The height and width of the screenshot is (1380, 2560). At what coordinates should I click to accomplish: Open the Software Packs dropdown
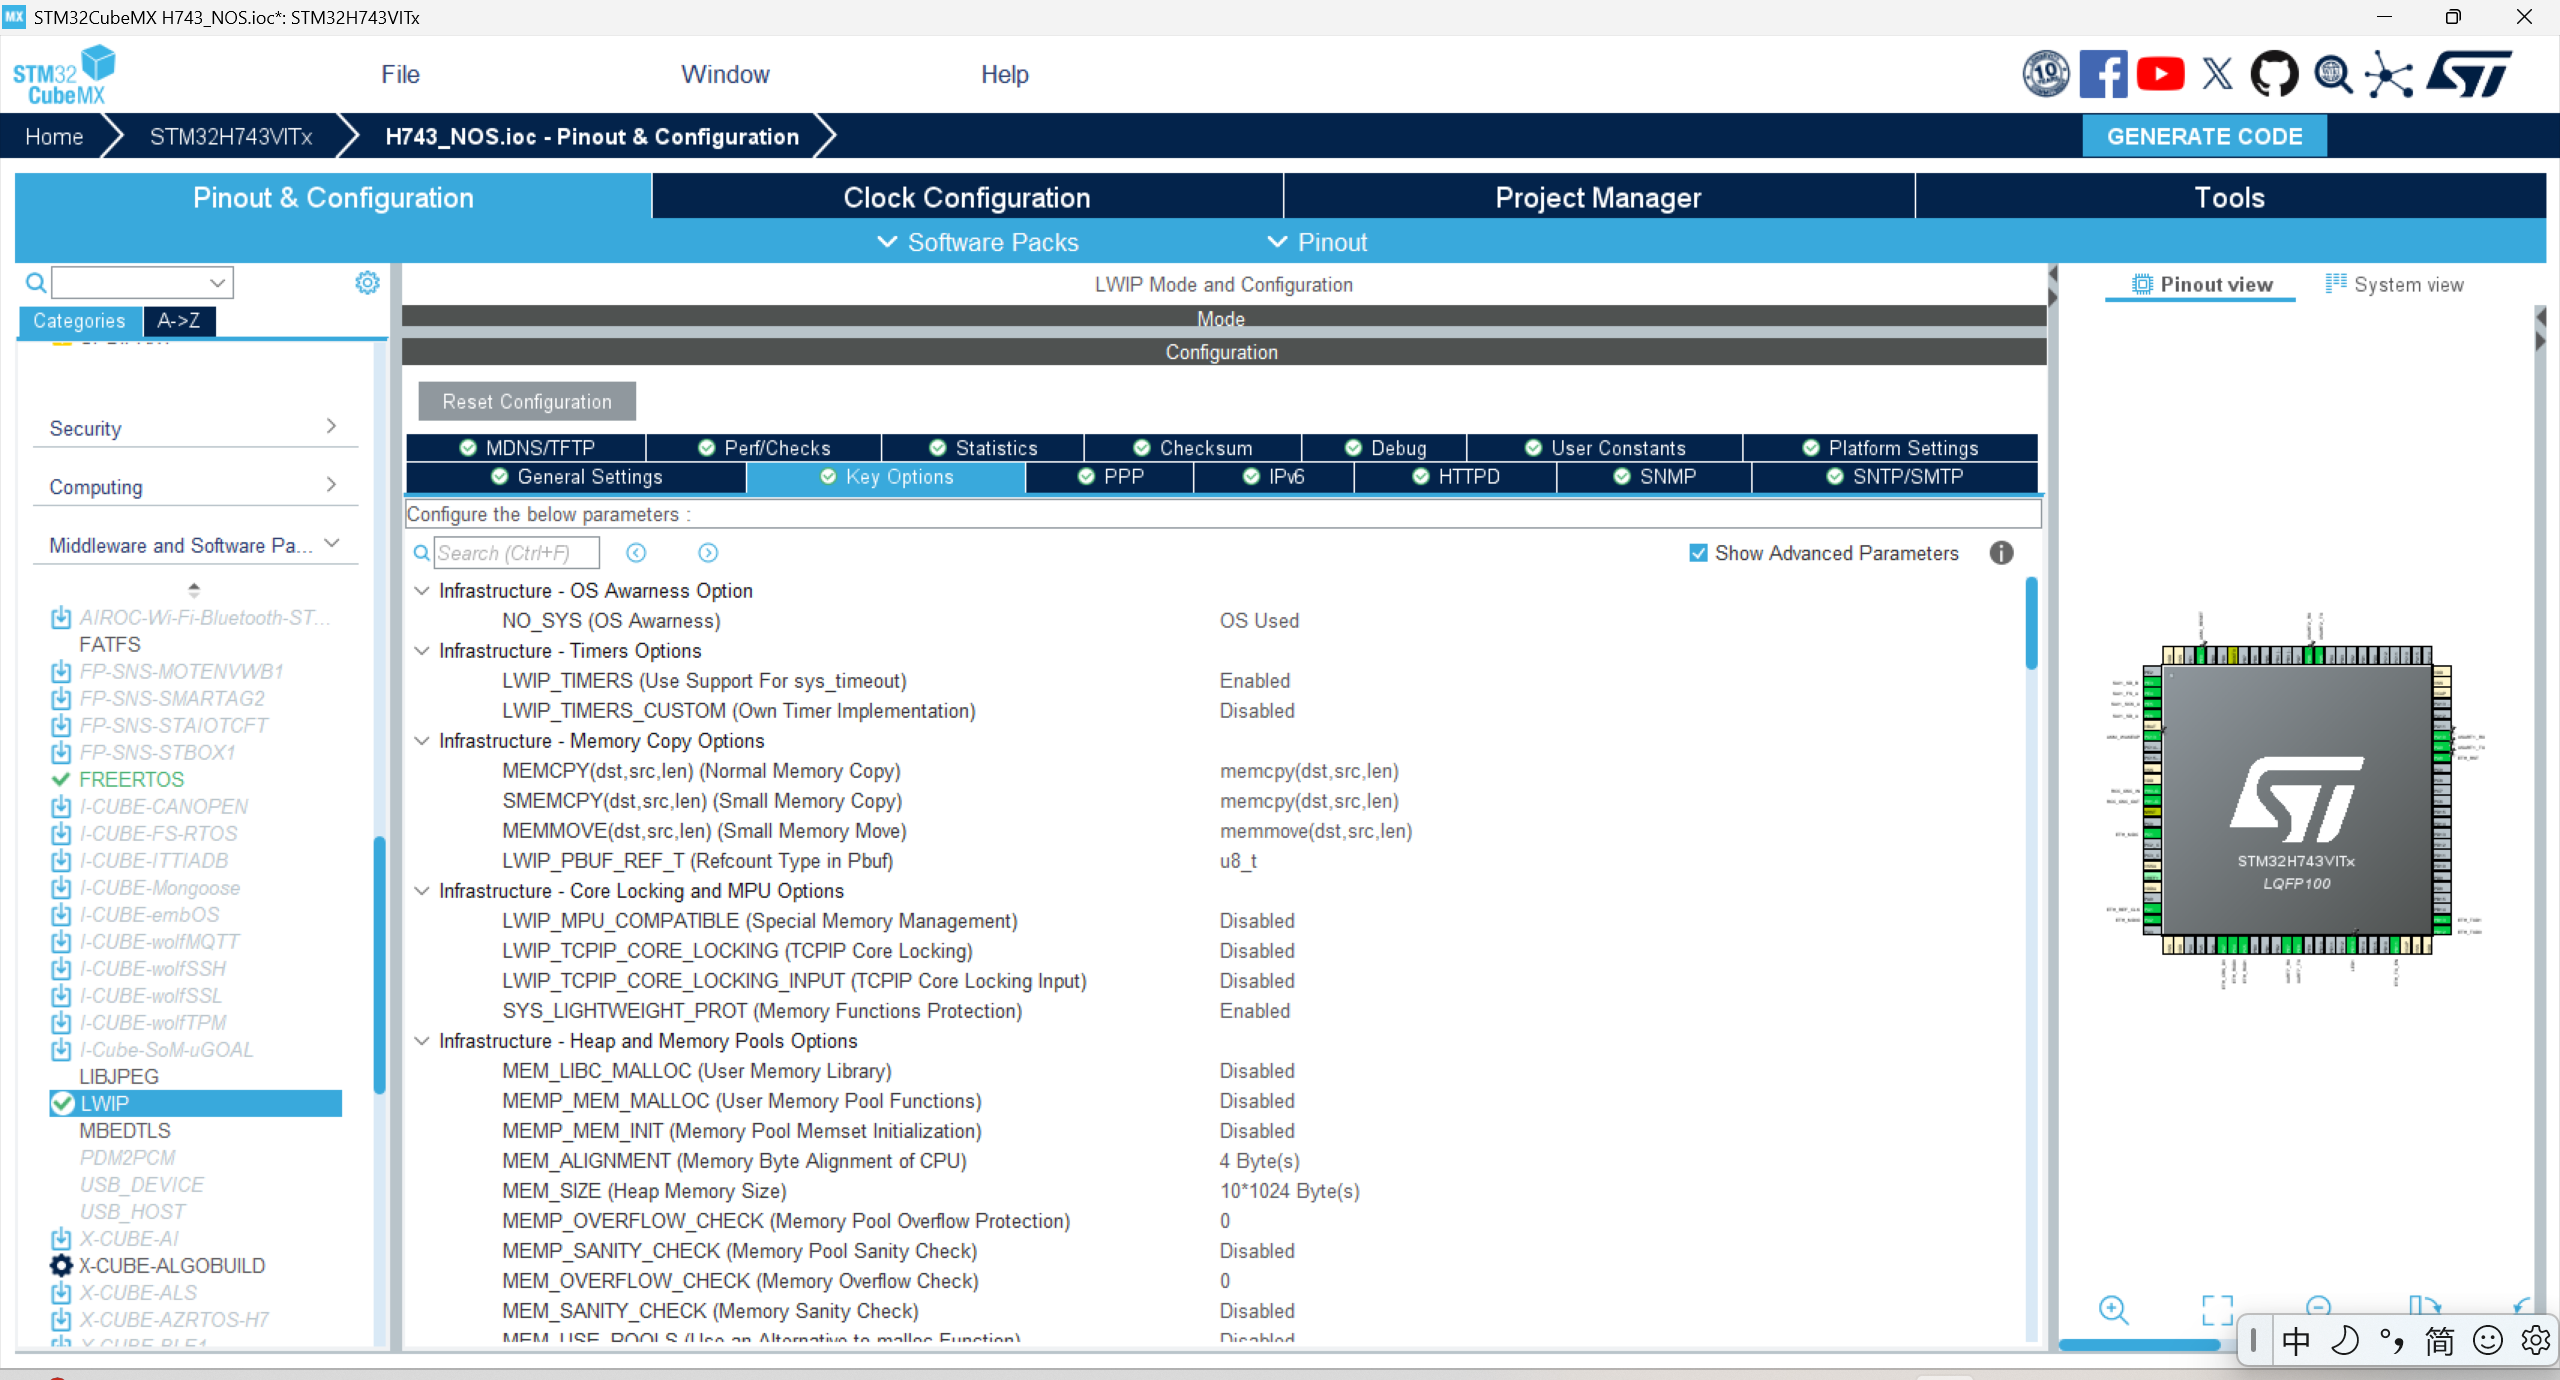[978, 242]
